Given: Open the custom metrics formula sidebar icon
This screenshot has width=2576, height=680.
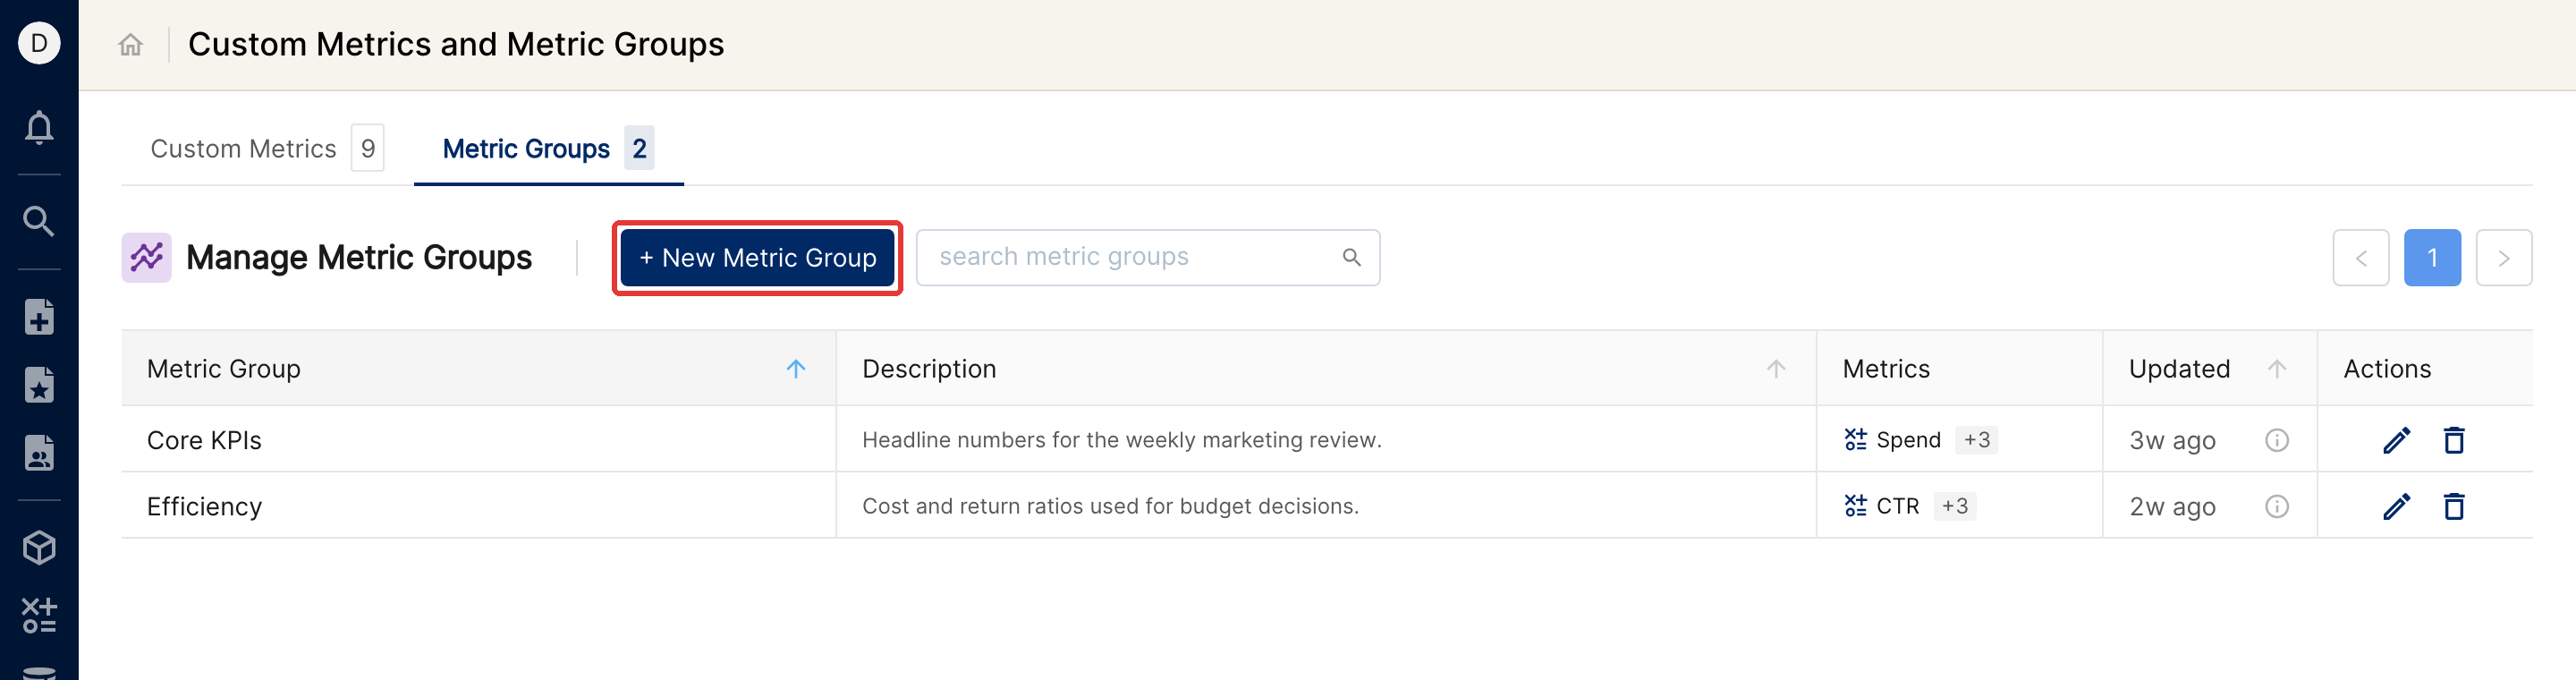Looking at the screenshot, I should pyautogui.click(x=39, y=615).
